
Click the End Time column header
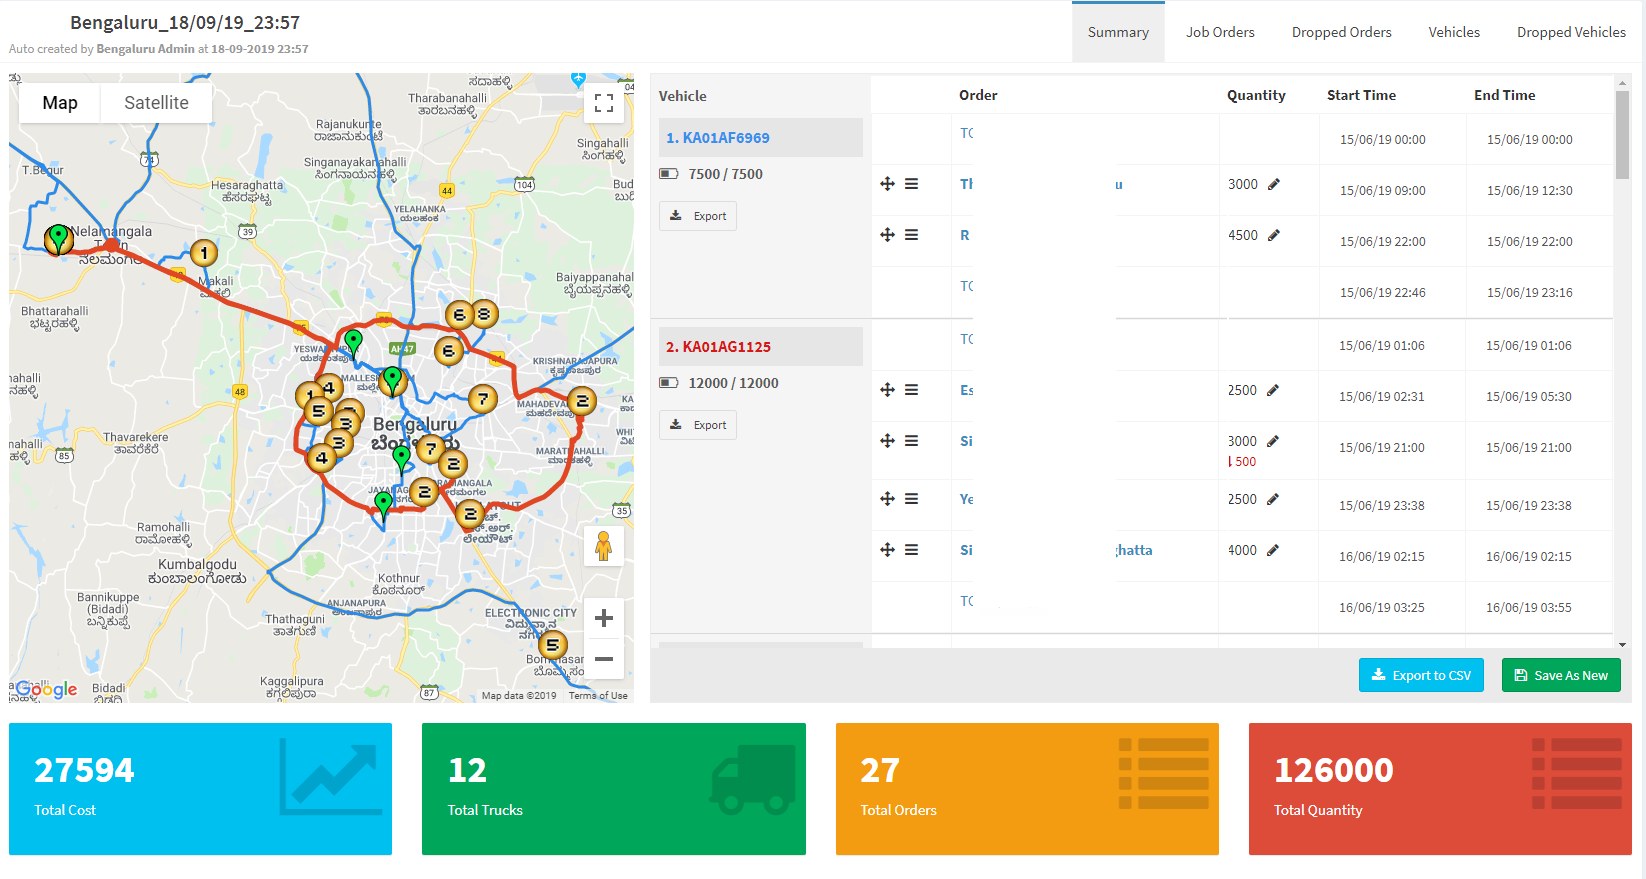pyautogui.click(x=1504, y=95)
